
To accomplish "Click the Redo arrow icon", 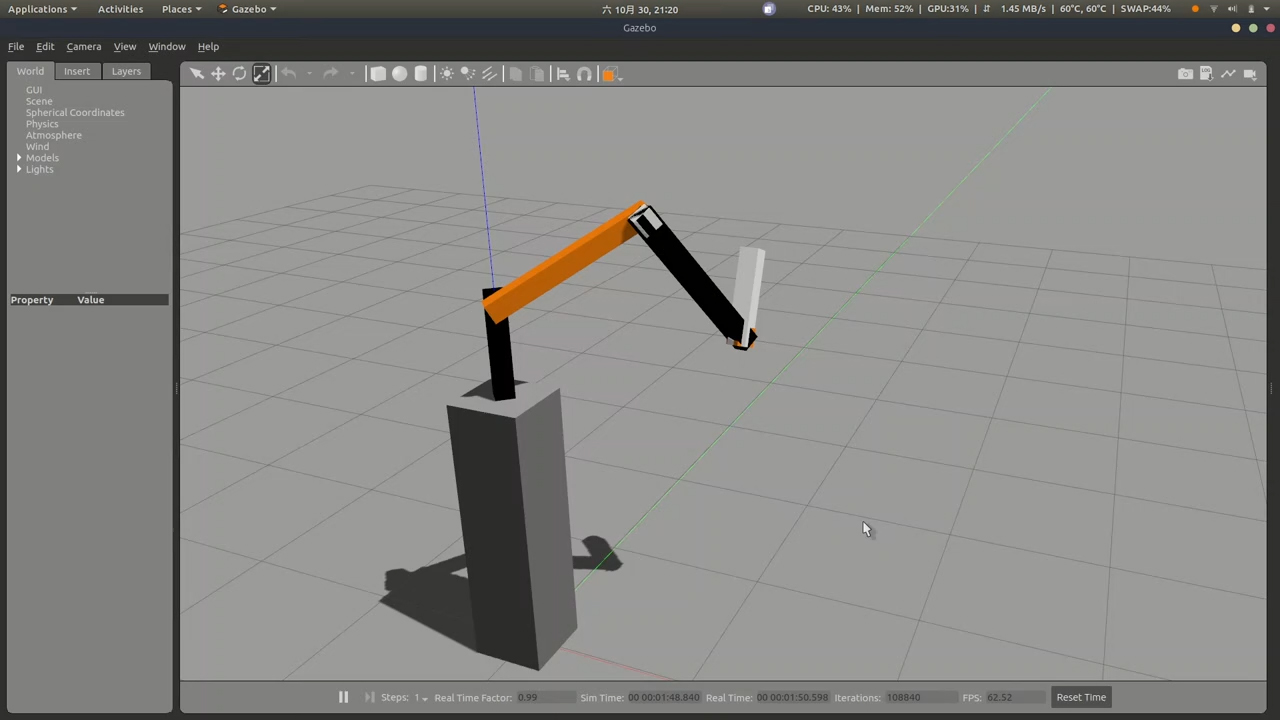I will coord(330,74).
